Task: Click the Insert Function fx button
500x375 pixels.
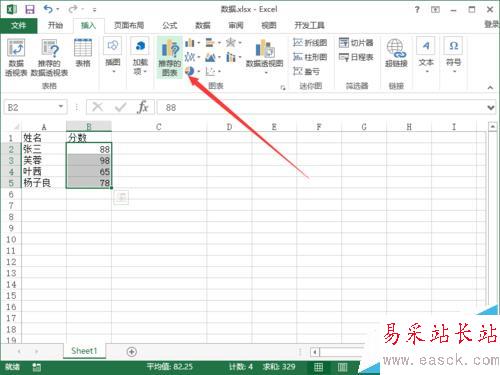Action: 143,107
